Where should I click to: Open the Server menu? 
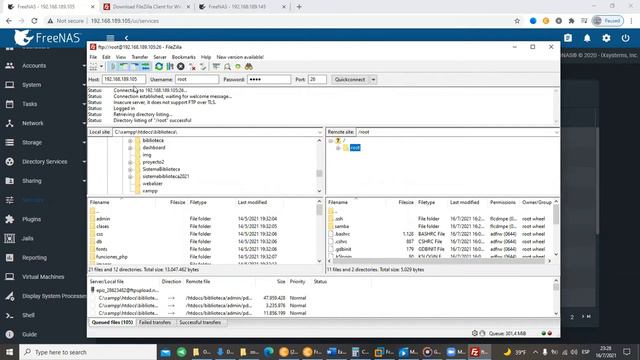pos(160,57)
